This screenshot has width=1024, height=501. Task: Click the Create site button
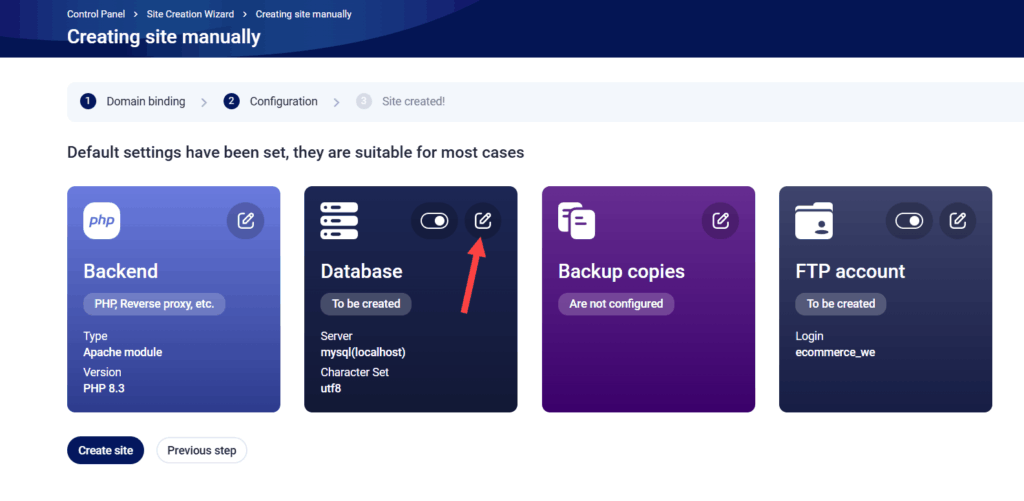click(105, 450)
